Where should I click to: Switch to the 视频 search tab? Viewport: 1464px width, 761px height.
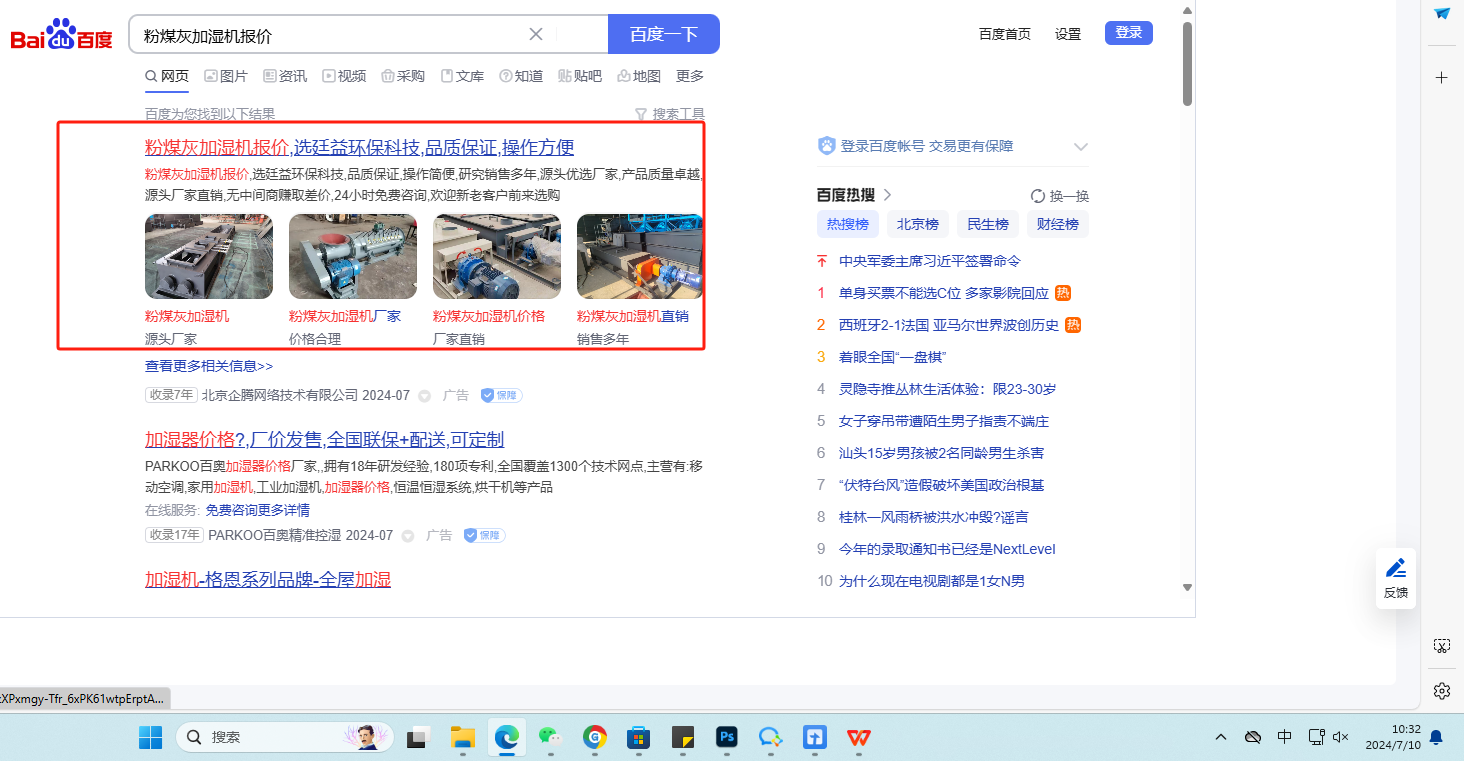[x=344, y=76]
